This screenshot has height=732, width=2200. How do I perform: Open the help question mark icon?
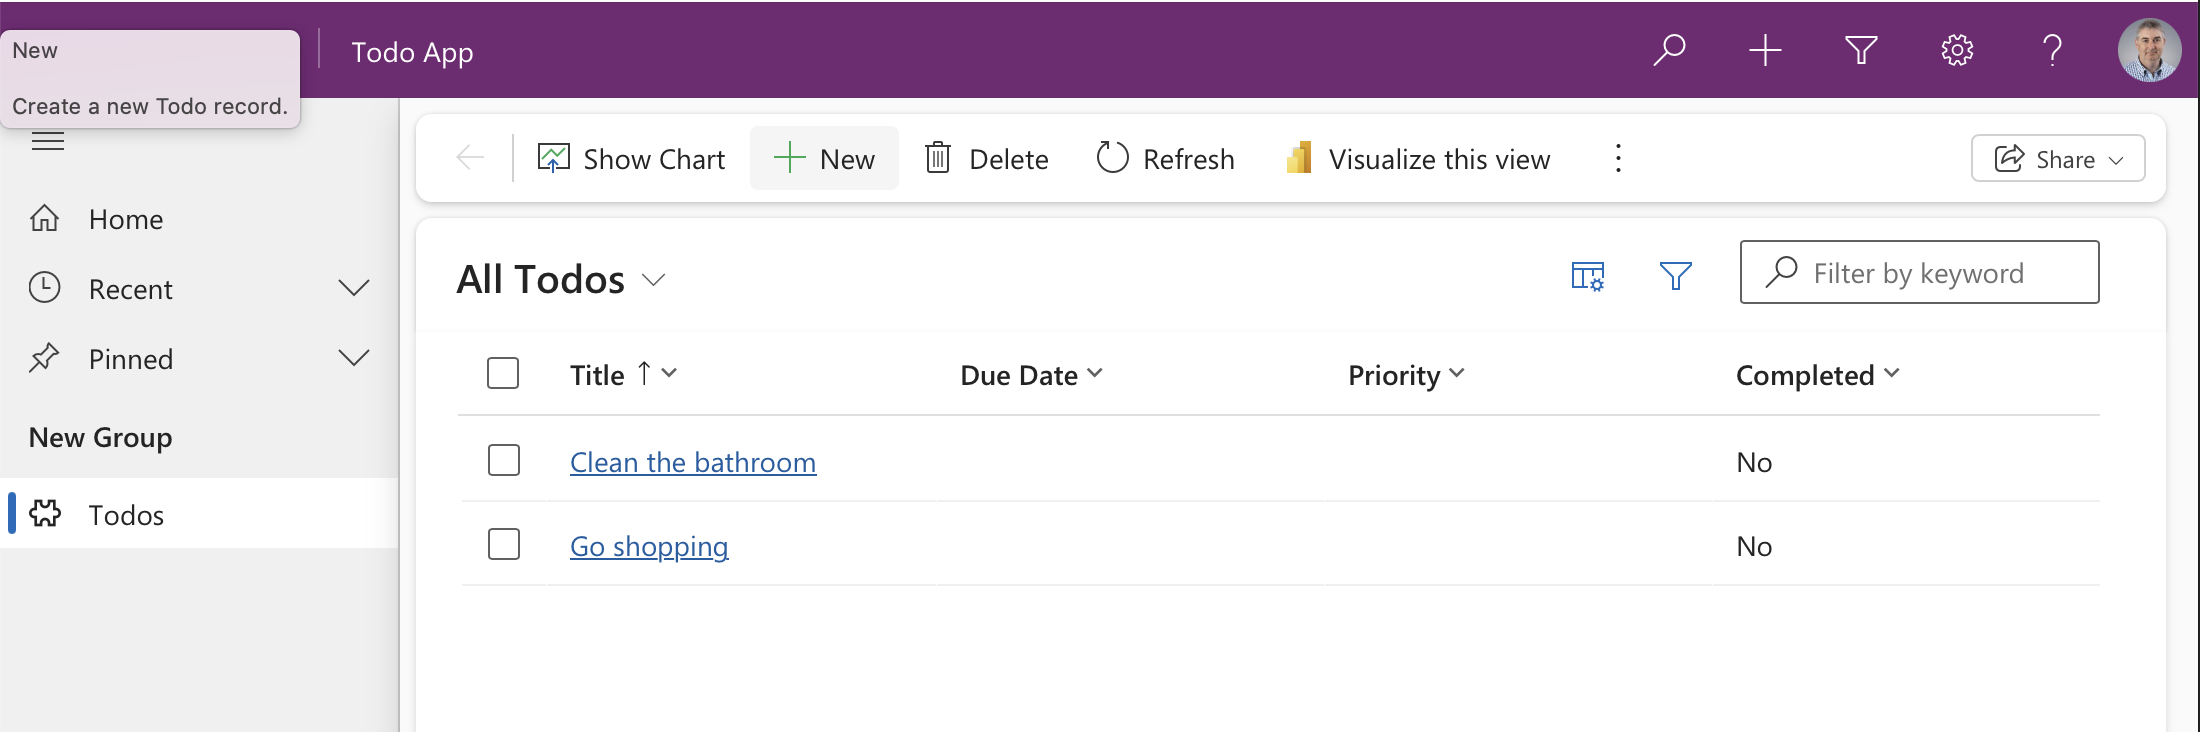(2052, 50)
